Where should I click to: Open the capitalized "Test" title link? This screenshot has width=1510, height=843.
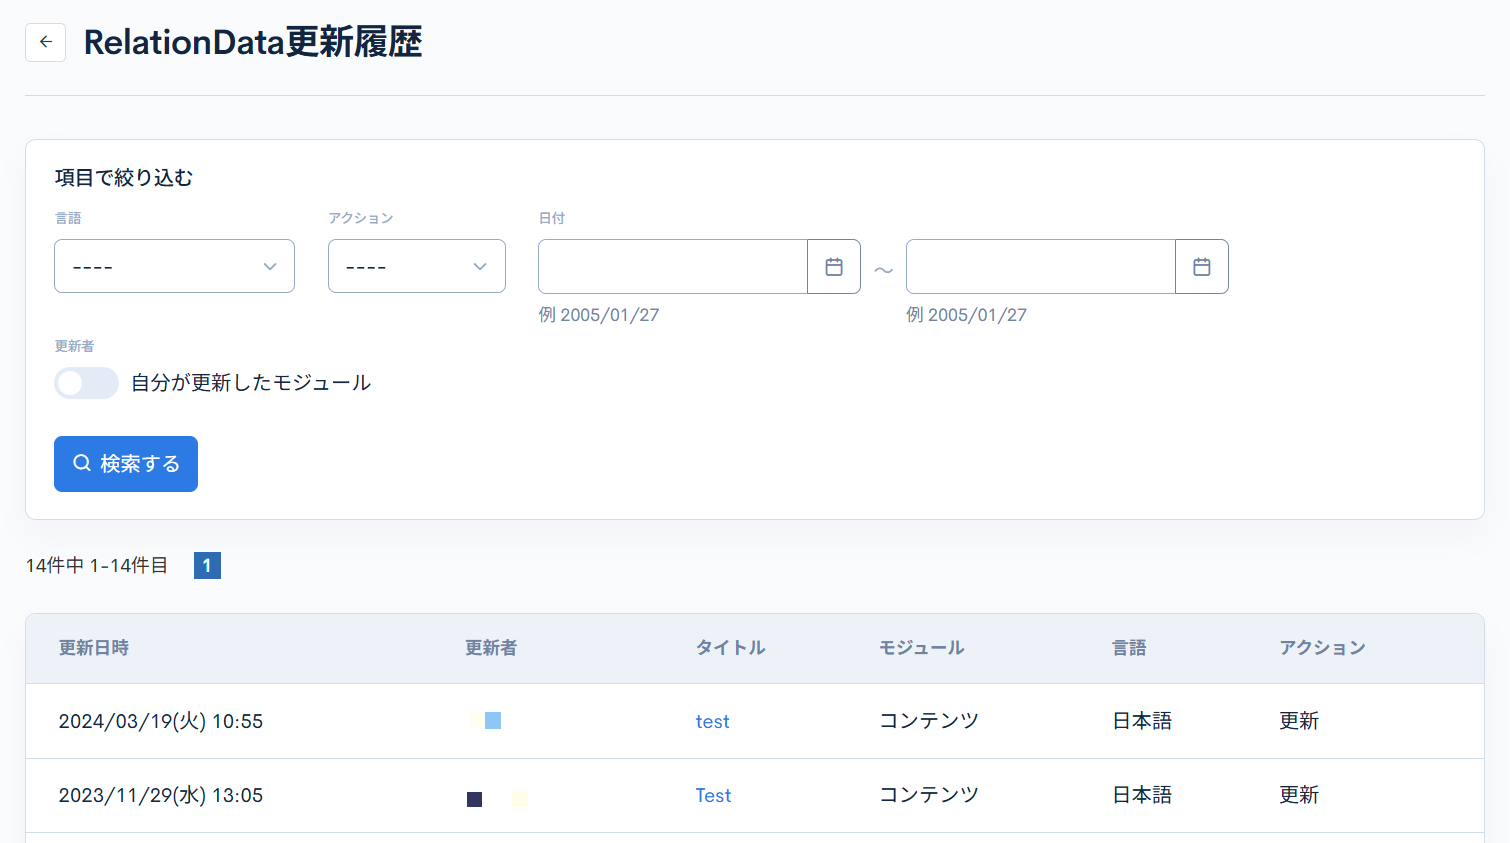pyautogui.click(x=713, y=796)
